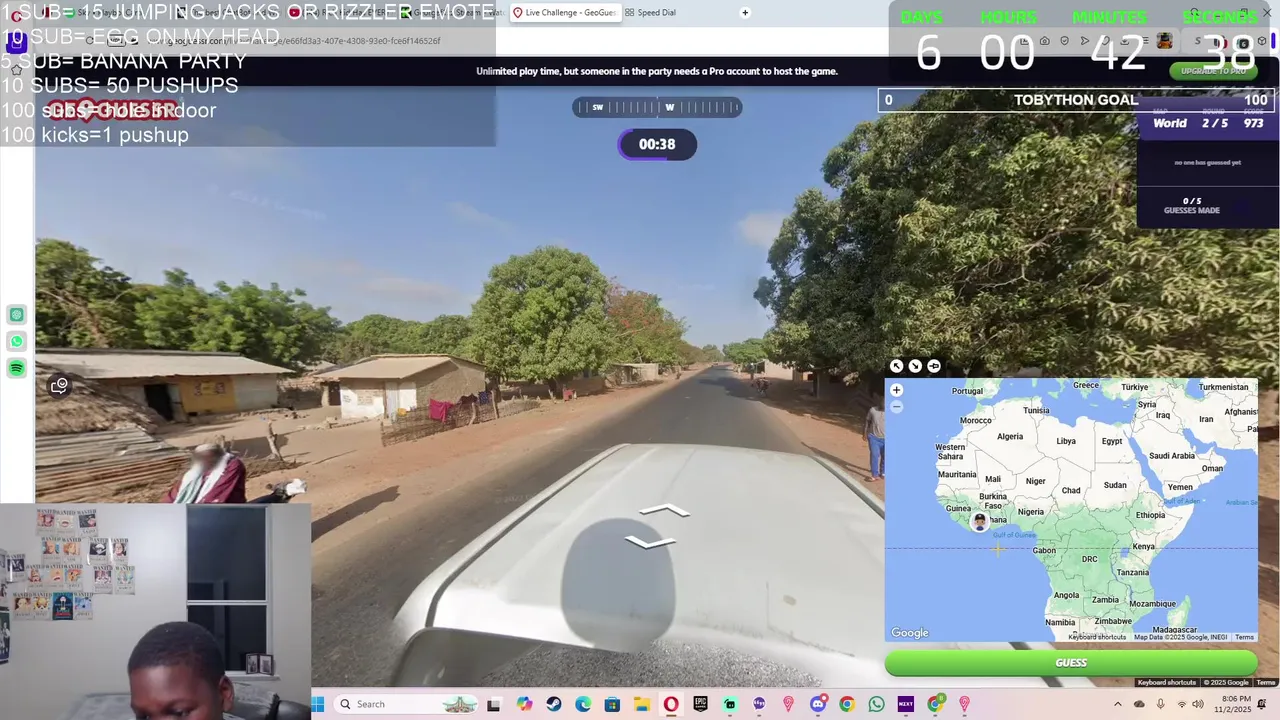Image resolution: width=1280 pixels, height=720 pixels.
Task: Open Discord from the taskbar
Action: pyautogui.click(x=817, y=704)
